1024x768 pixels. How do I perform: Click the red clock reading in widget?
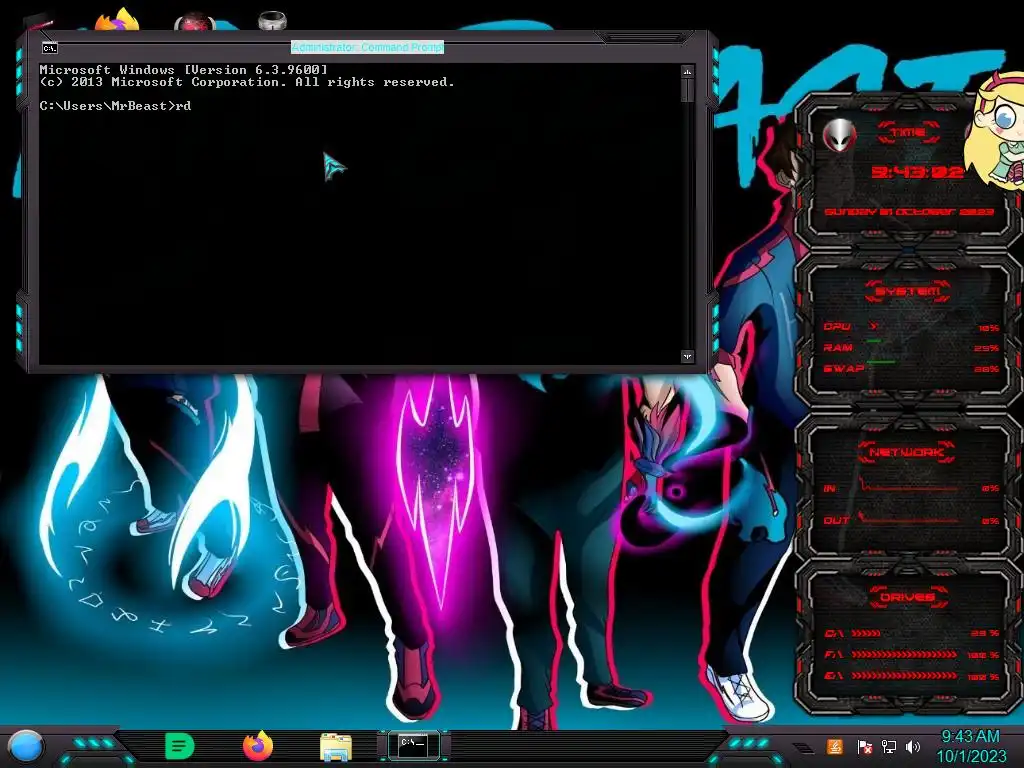point(918,172)
